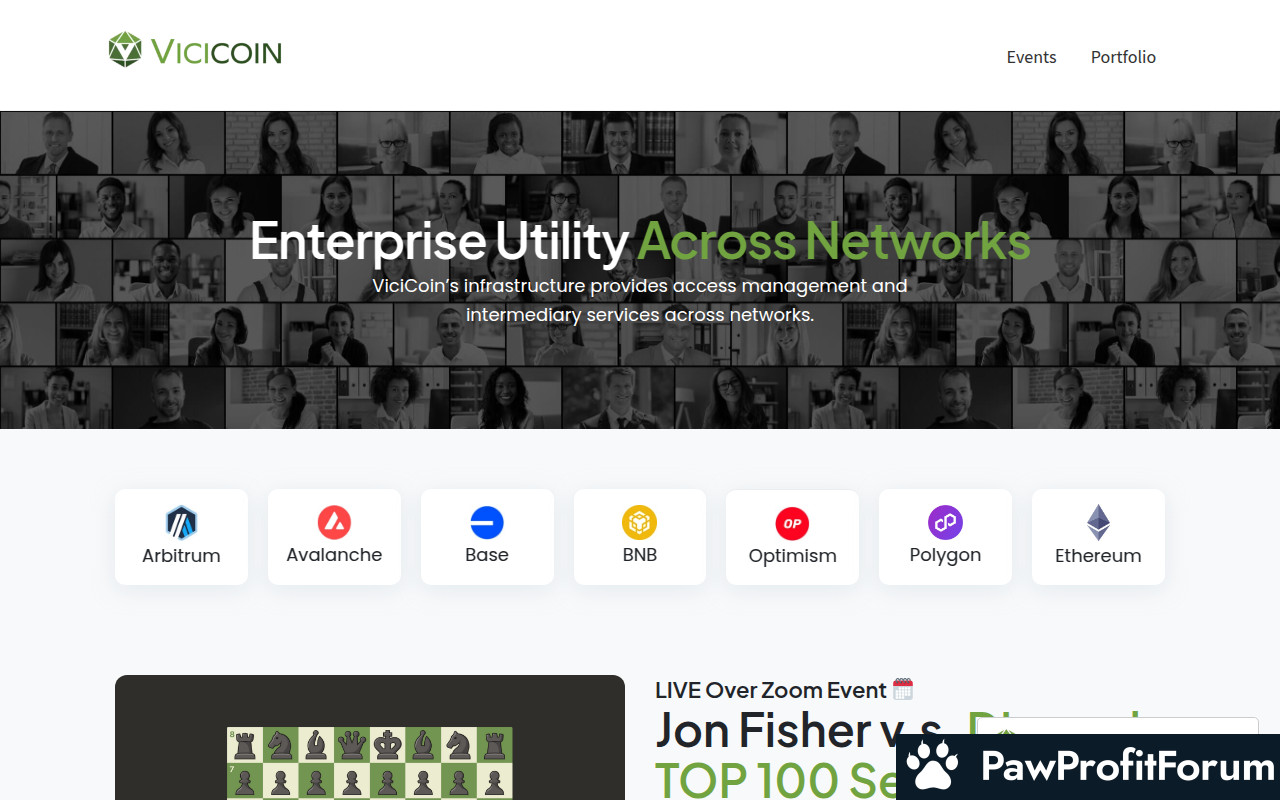Viewport: 1280px width, 800px height.
Task: Click the chessboard preview image
Action: 370,763
